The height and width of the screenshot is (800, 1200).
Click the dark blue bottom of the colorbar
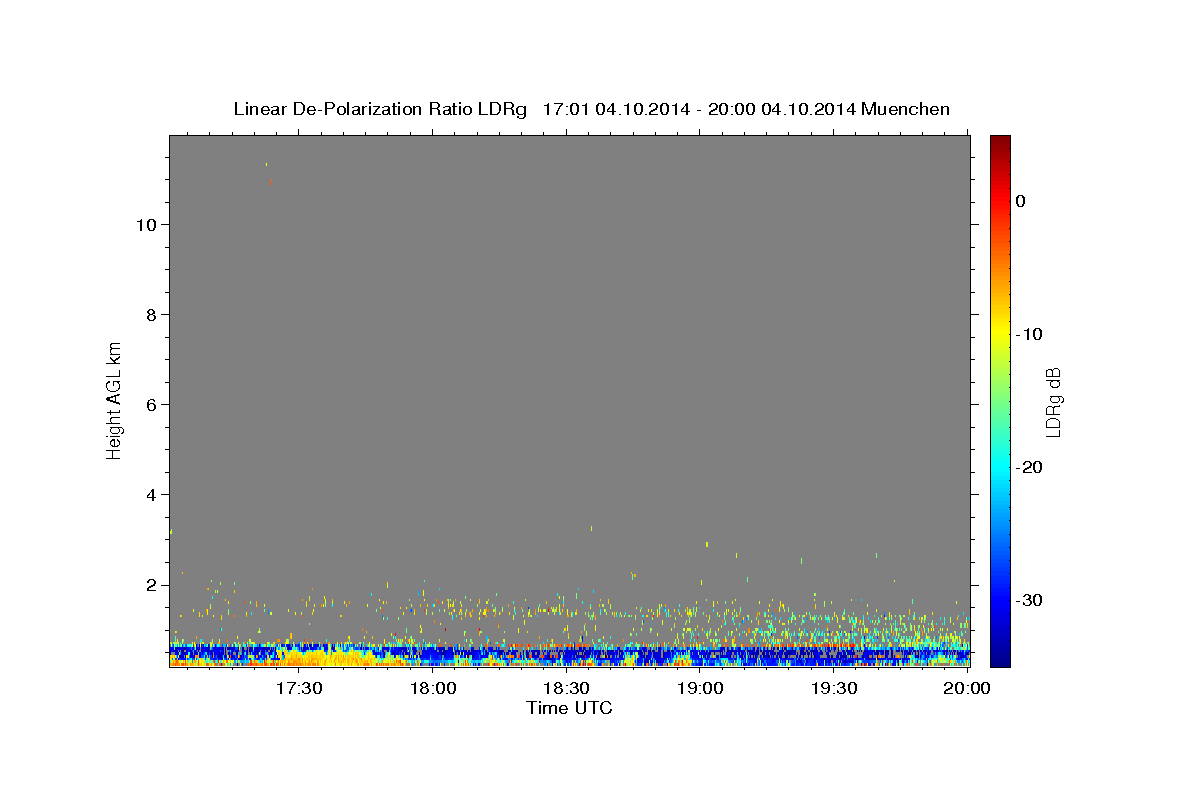(x=1000, y=655)
